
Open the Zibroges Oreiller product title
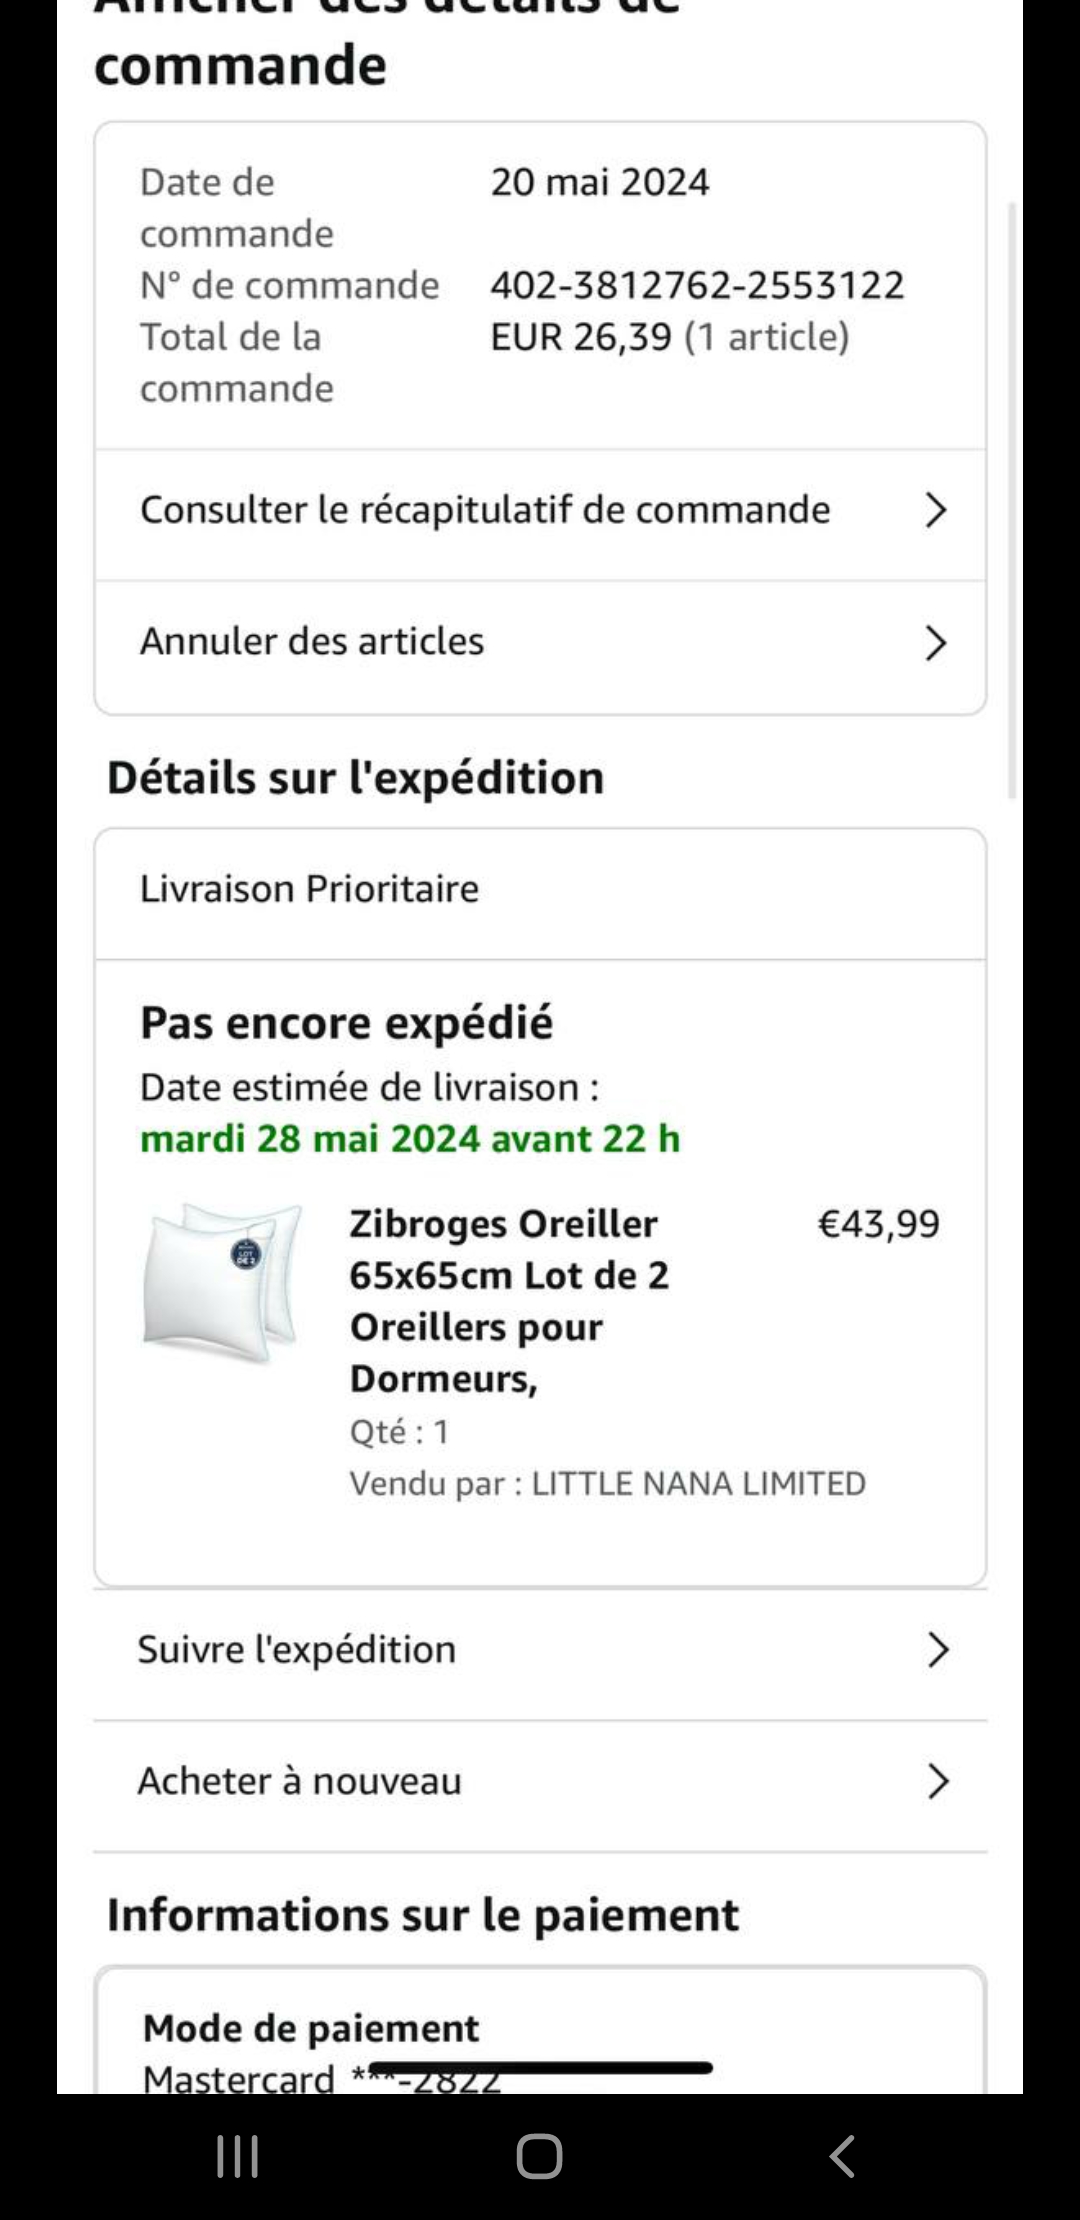(508, 1300)
